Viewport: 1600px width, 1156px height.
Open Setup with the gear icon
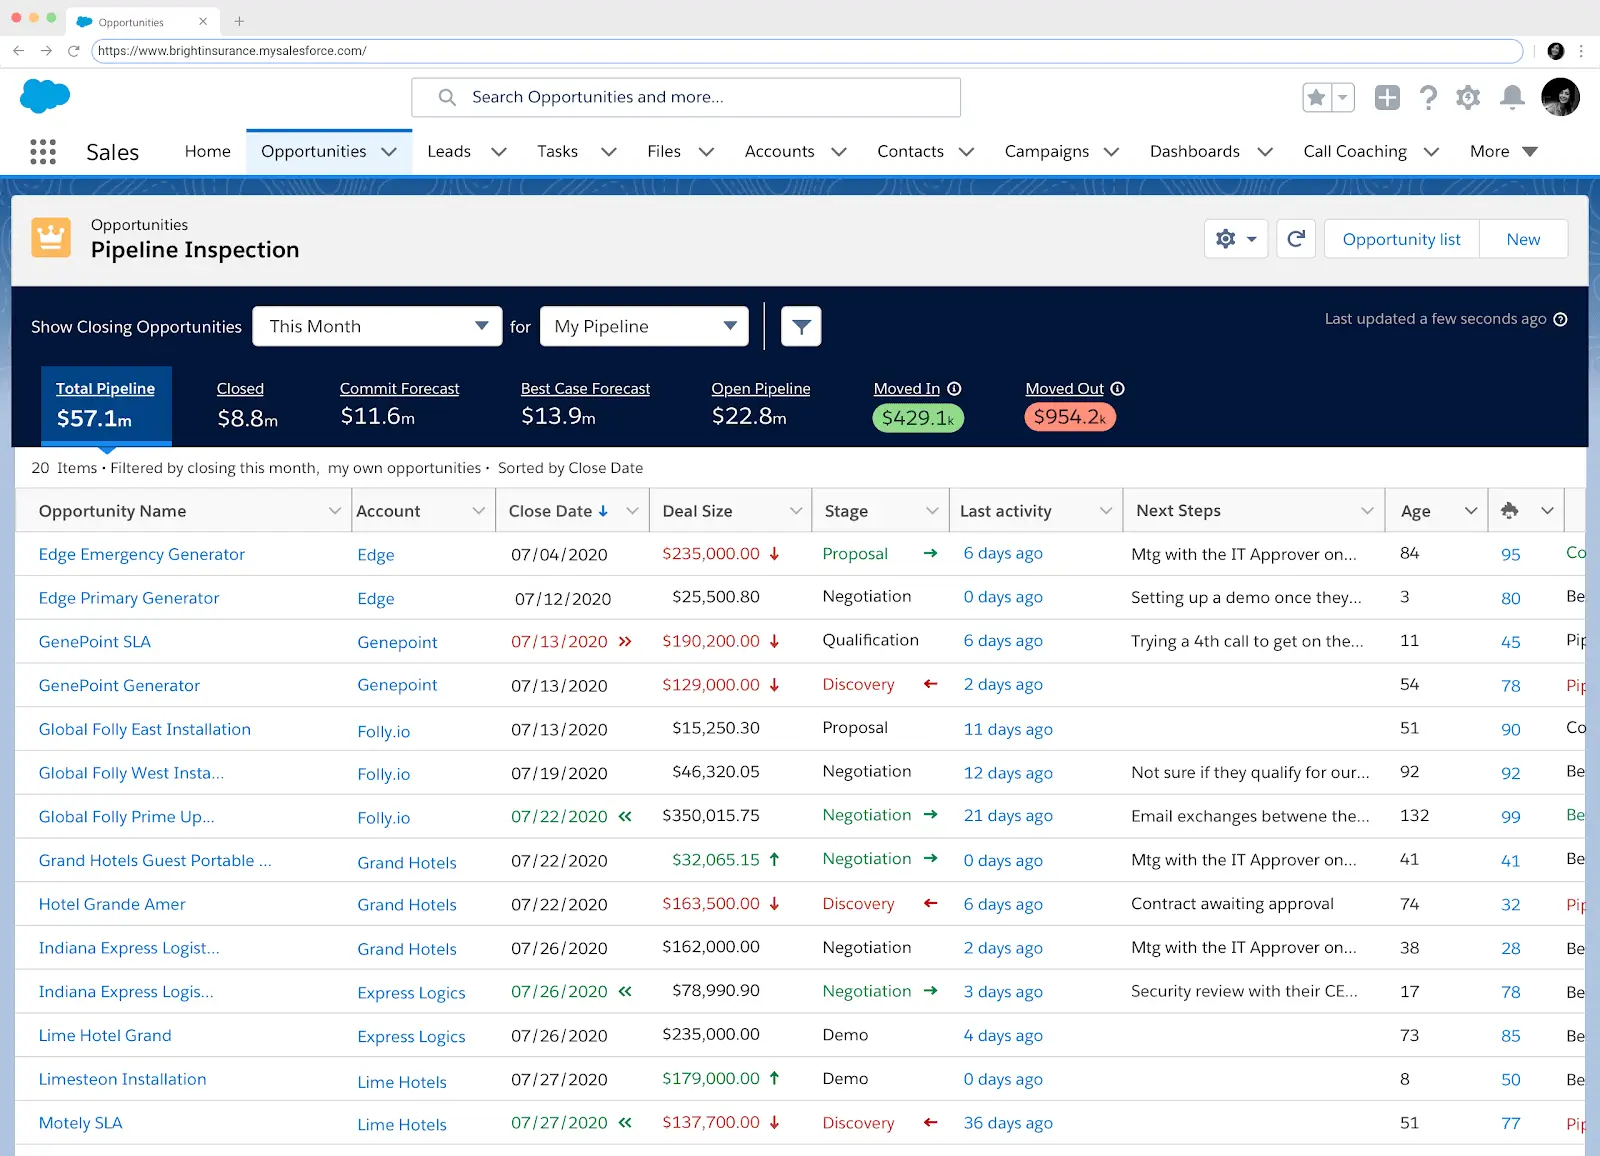1468,97
